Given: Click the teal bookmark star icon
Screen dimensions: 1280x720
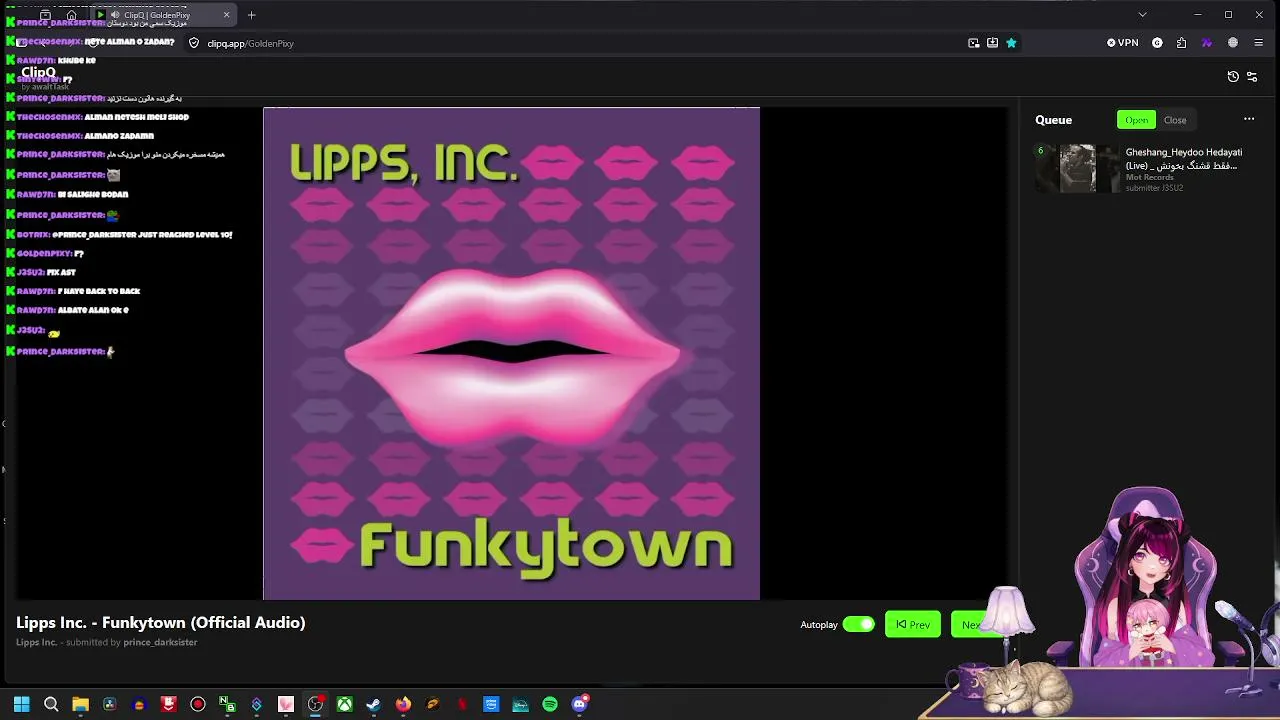Looking at the screenshot, I should click(x=1011, y=43).
